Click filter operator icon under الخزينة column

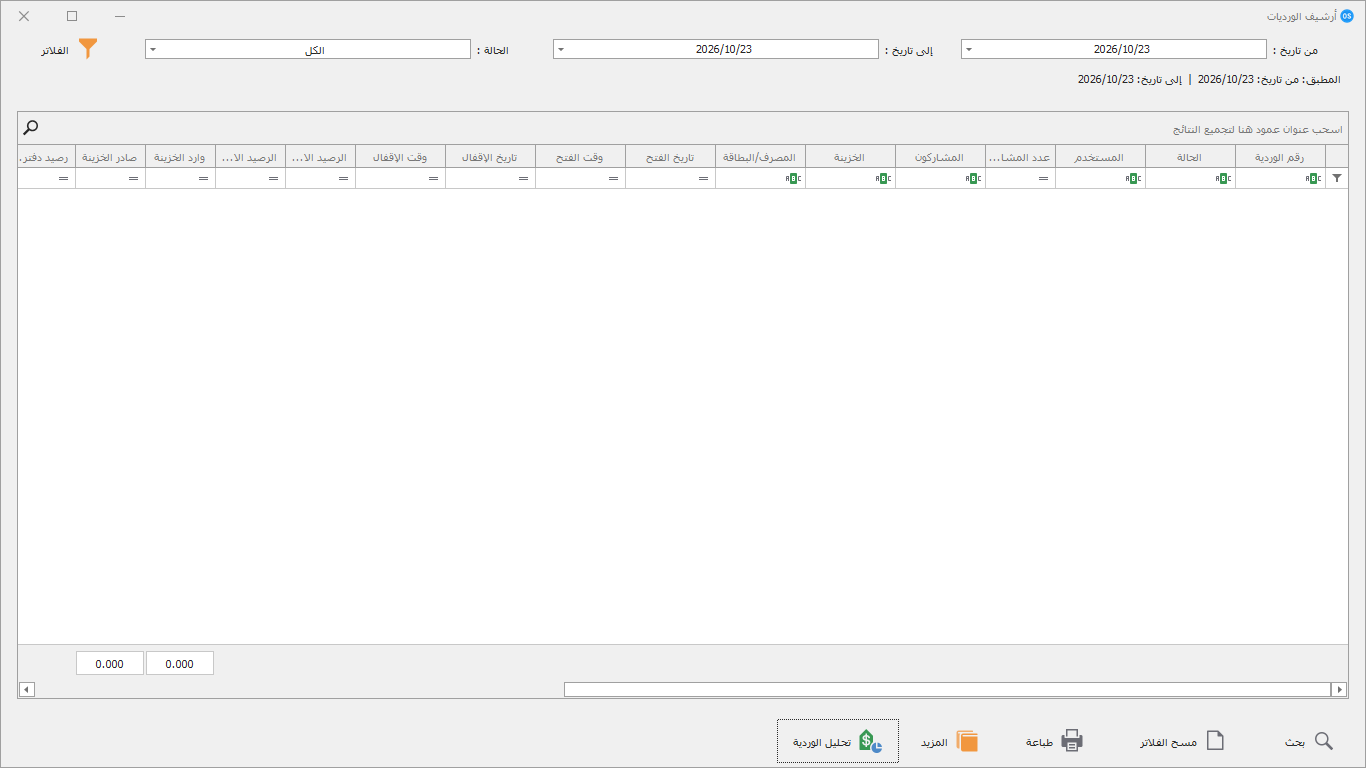point(884,178)
